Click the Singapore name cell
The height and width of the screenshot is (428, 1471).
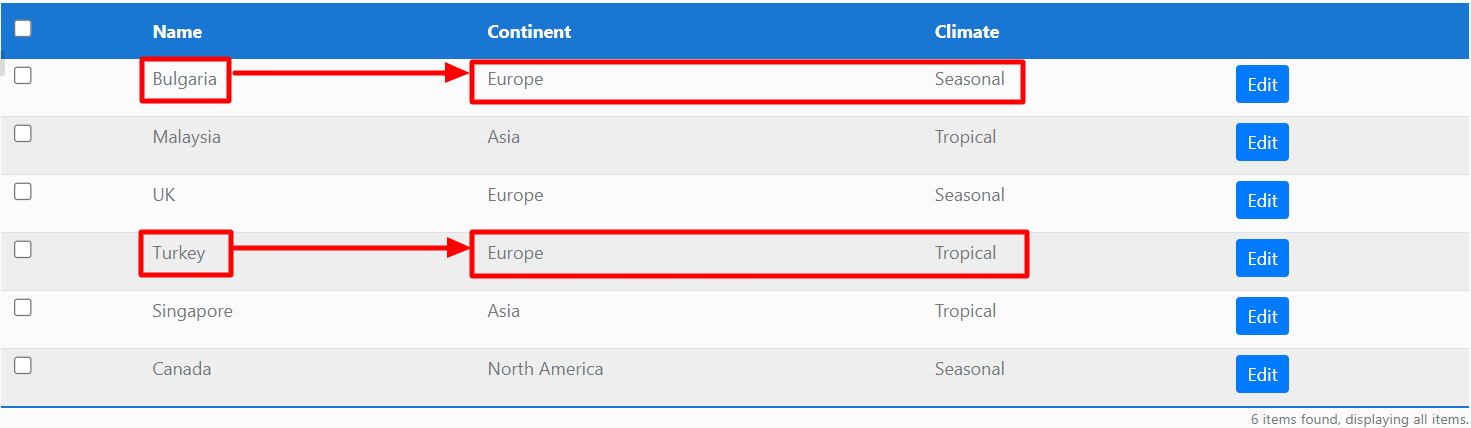pos(192,311)
